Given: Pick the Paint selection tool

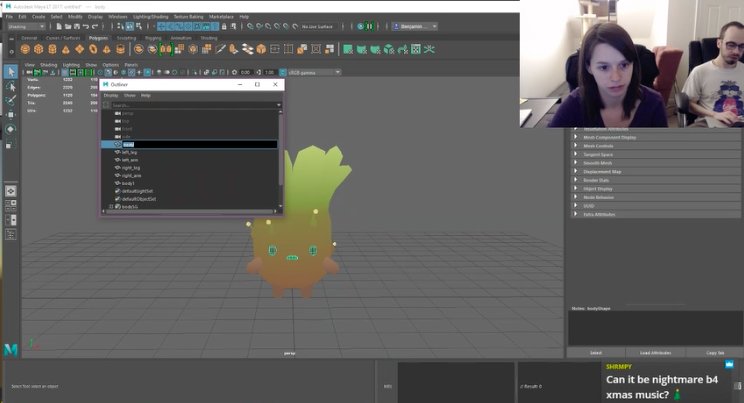Looking at the screenshot, I should tap(11, 100).
